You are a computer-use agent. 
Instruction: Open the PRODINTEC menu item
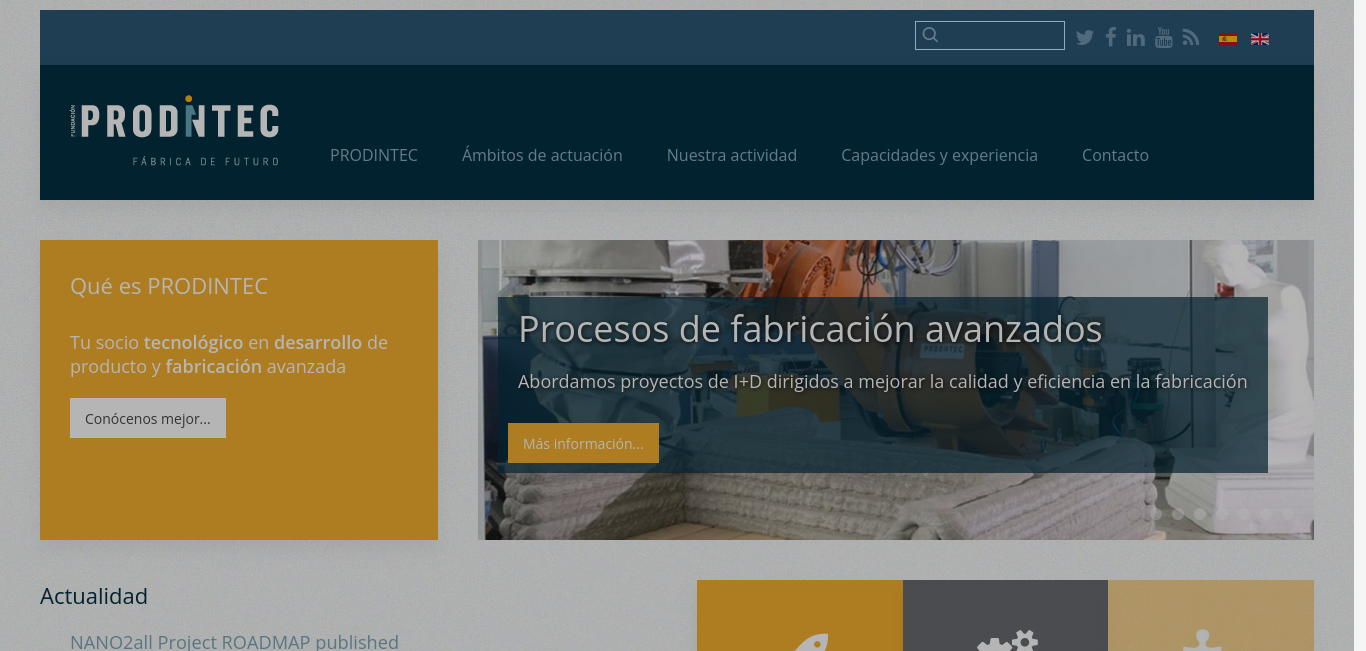pos(374,155)
